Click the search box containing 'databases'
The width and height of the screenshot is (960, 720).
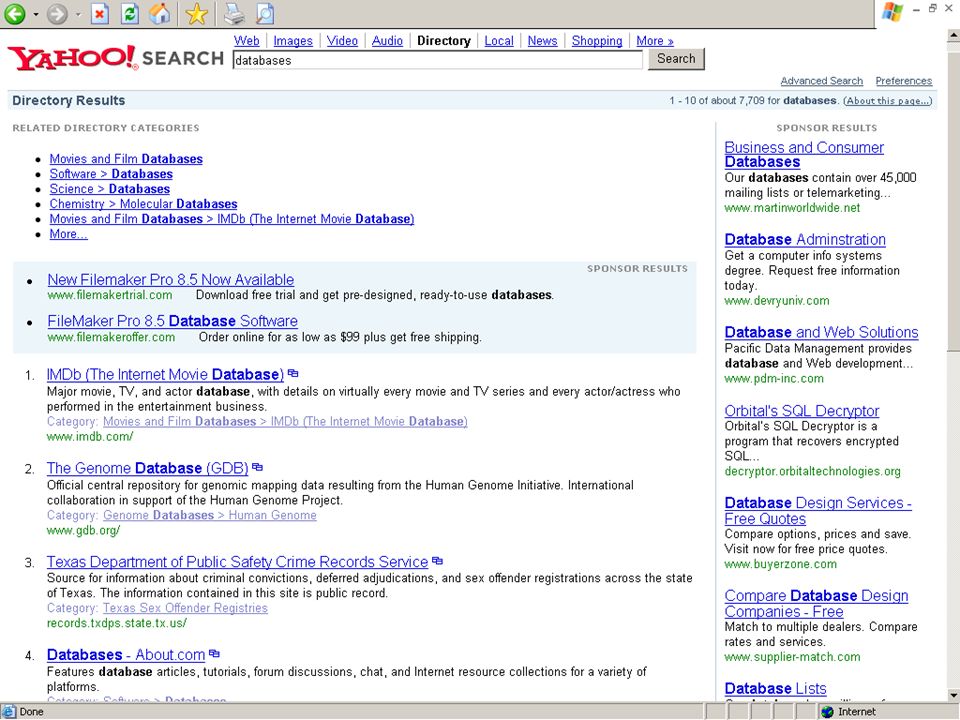pyautogui.click(x=438, y=60)
